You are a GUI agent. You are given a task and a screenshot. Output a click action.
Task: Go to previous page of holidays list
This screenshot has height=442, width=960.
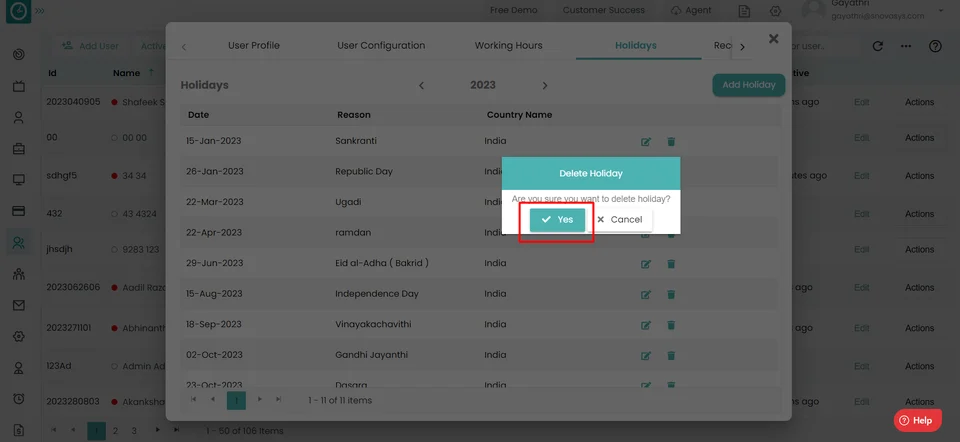click(x=212, y=400)
